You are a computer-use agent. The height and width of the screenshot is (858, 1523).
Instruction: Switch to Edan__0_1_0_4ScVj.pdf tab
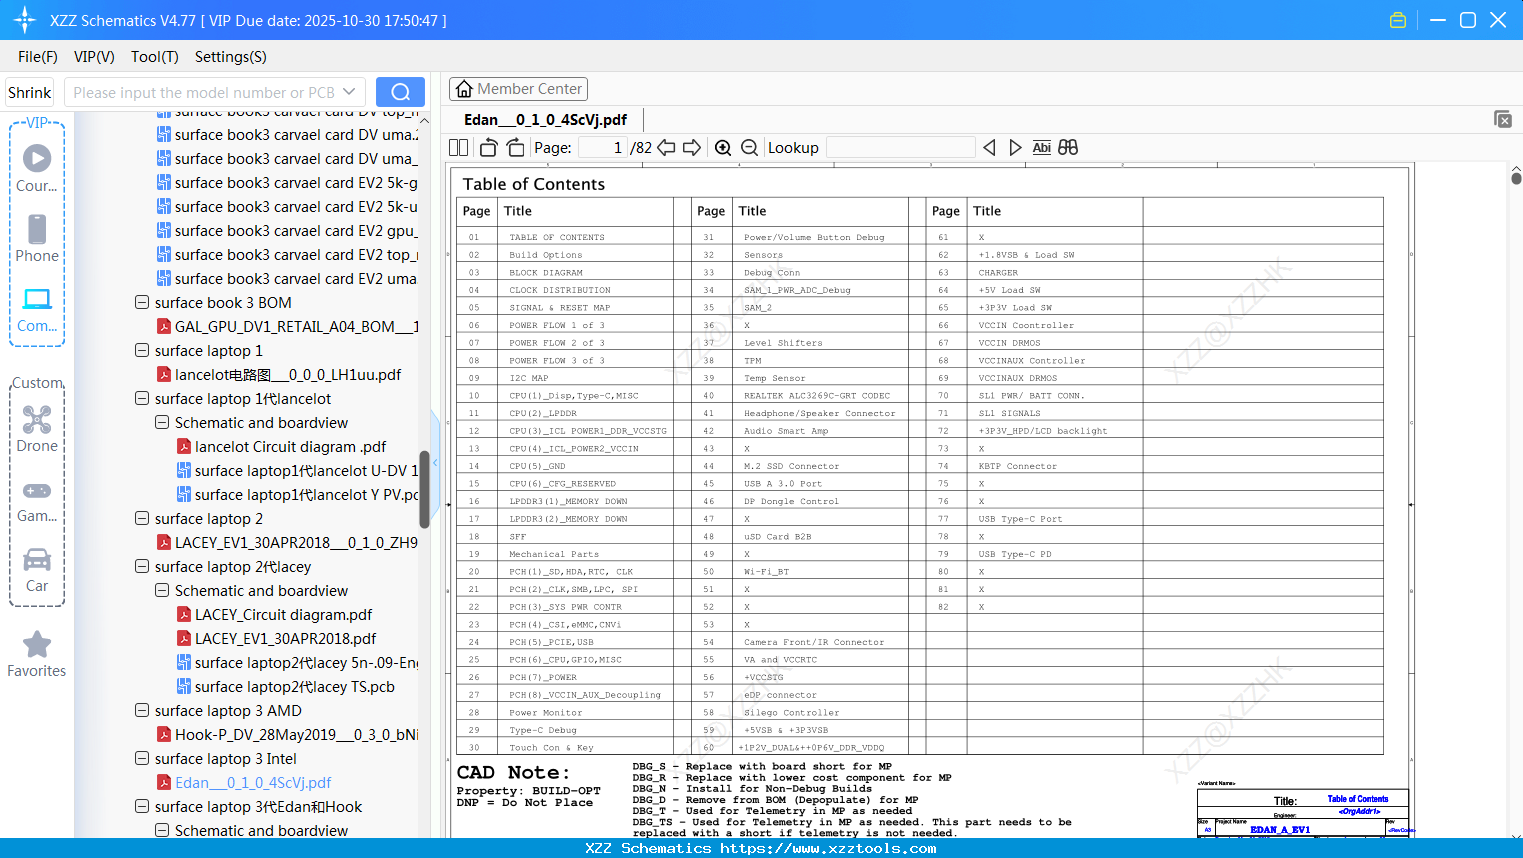coord(545,120)
